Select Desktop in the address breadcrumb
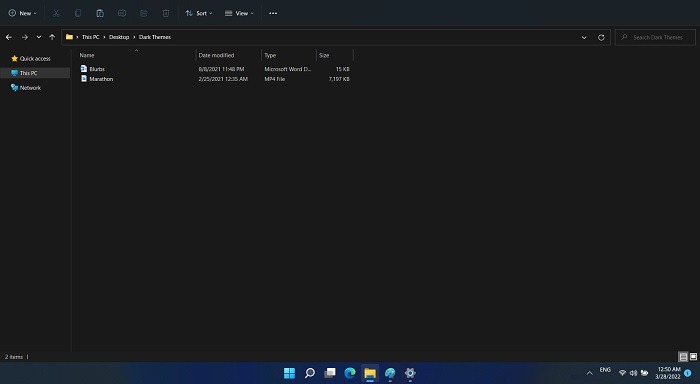 pos(119,37)
